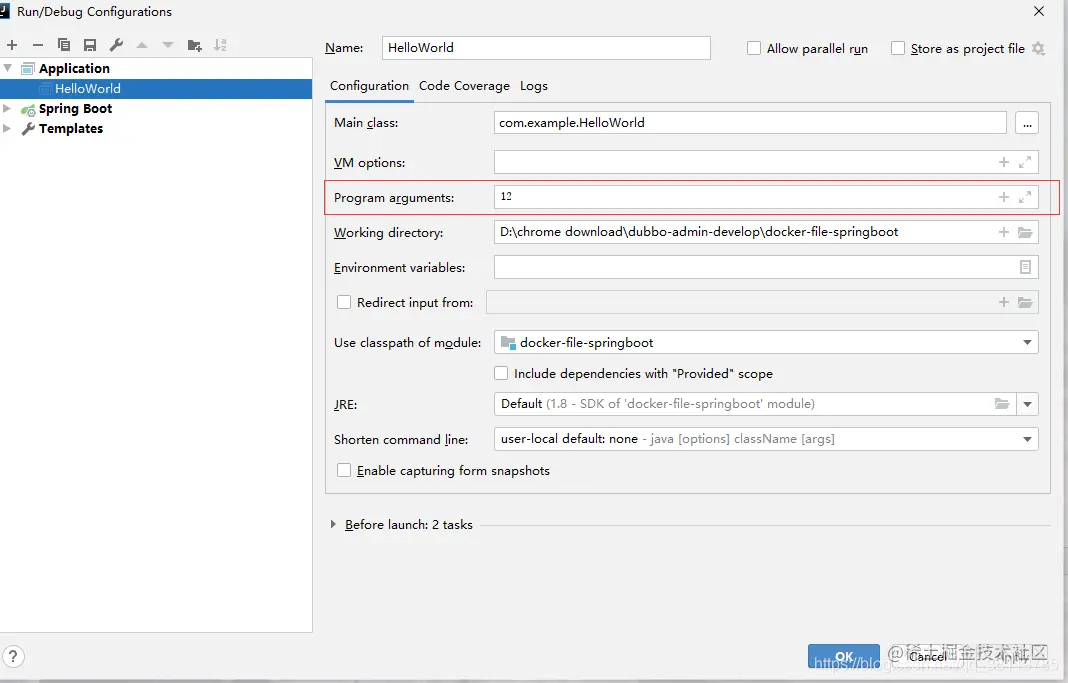The height and width of the screenshot is (683, 1068).
Task: Focus the Name input field
Action: point(546,48)
